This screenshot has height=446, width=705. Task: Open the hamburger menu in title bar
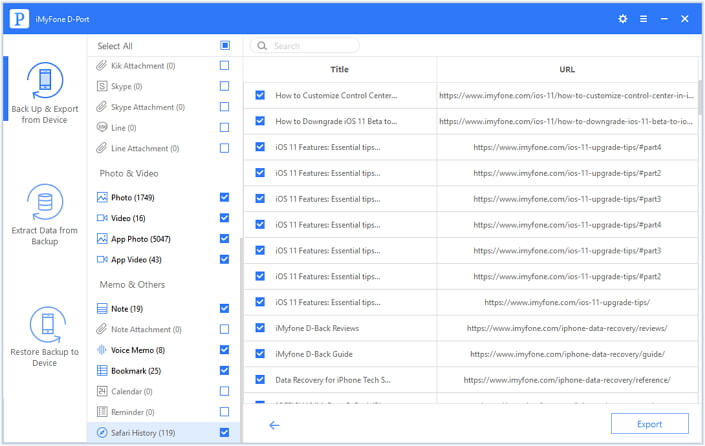pyautogui.click(x=643, y=19)
